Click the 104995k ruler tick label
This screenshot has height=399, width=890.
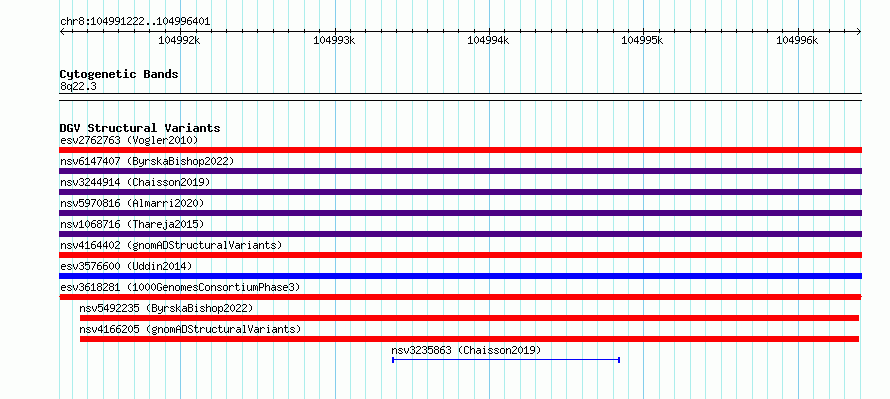pos(643,40)
